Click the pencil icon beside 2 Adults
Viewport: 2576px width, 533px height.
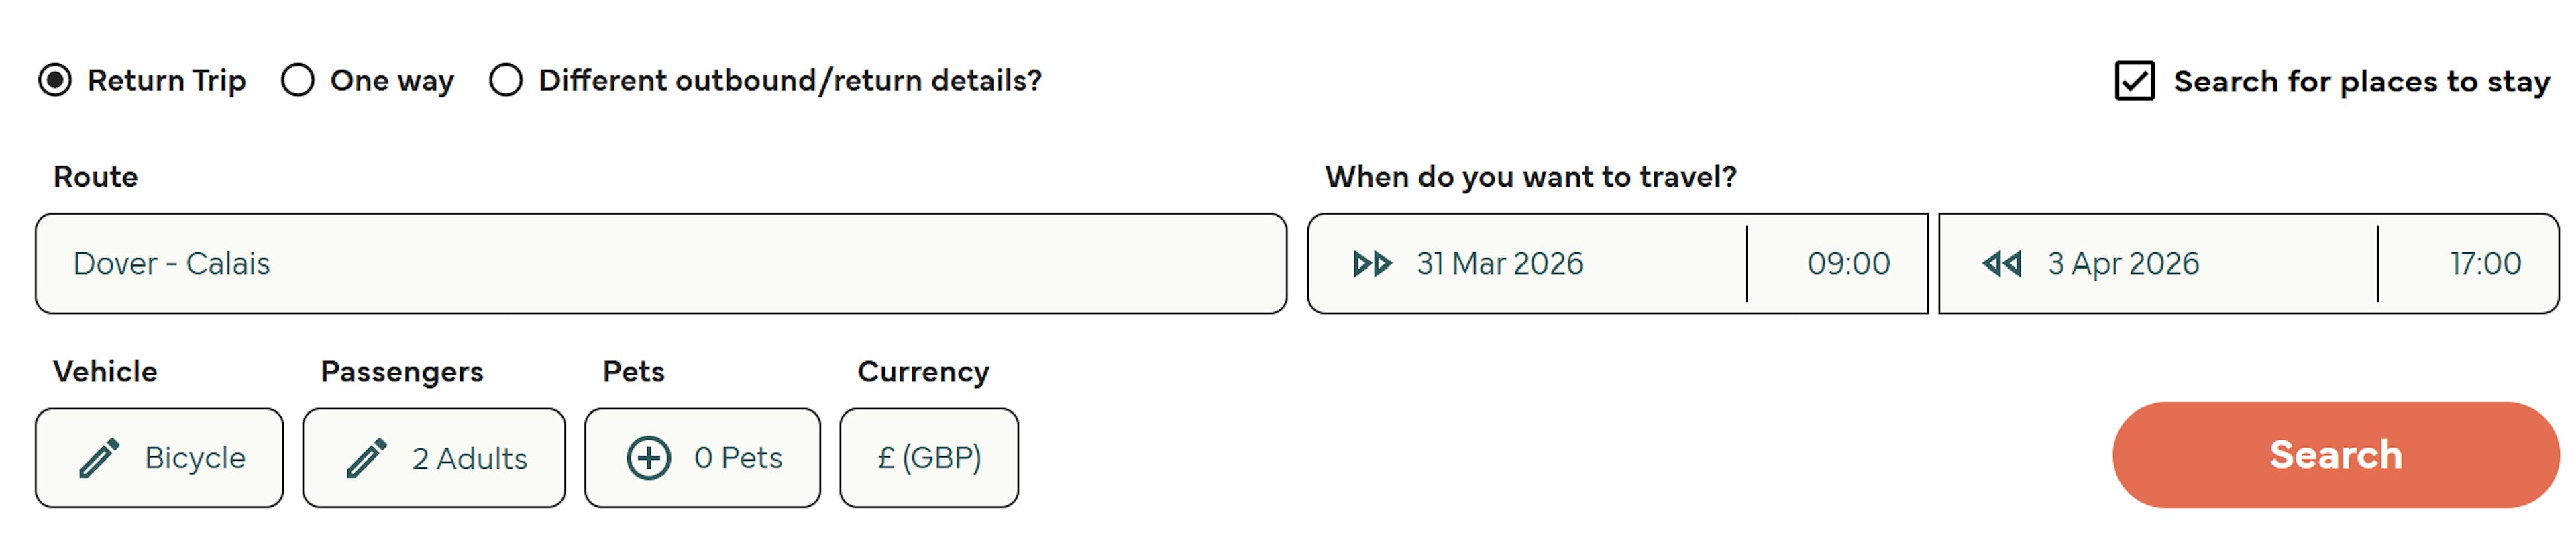[x=367, y=458]
